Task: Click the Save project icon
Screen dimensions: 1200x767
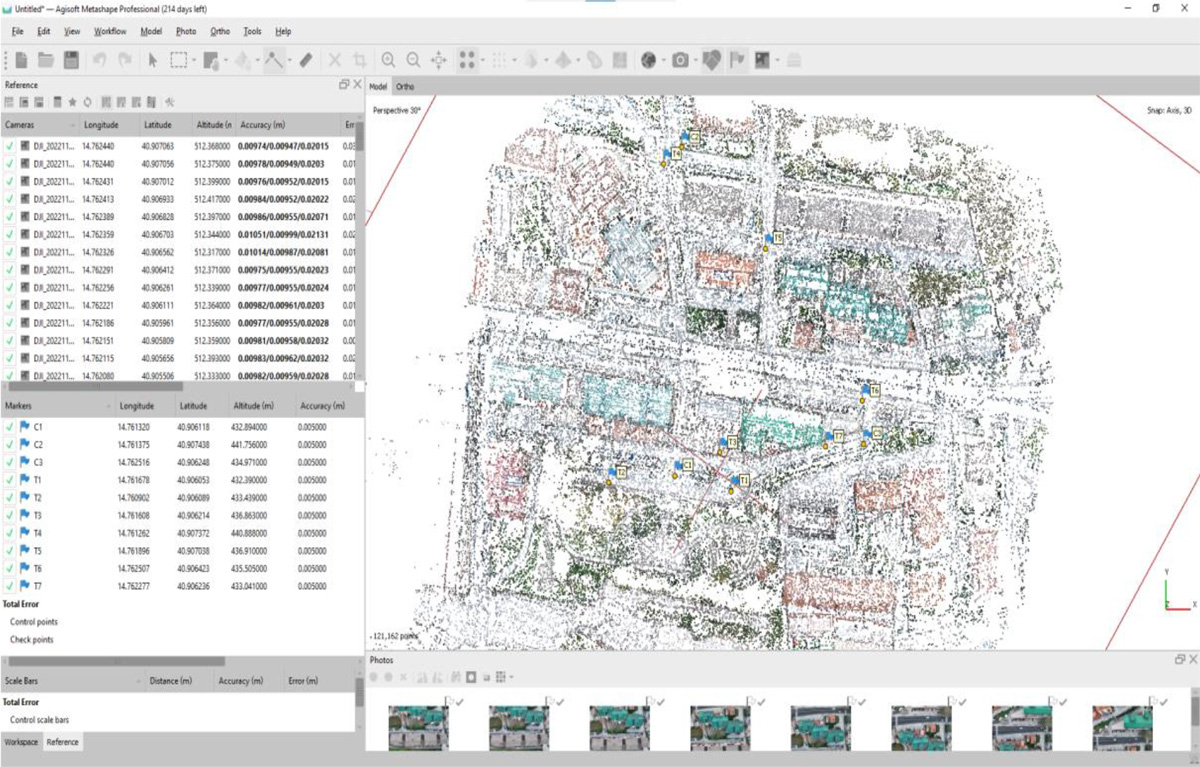Action: [71, 61]
